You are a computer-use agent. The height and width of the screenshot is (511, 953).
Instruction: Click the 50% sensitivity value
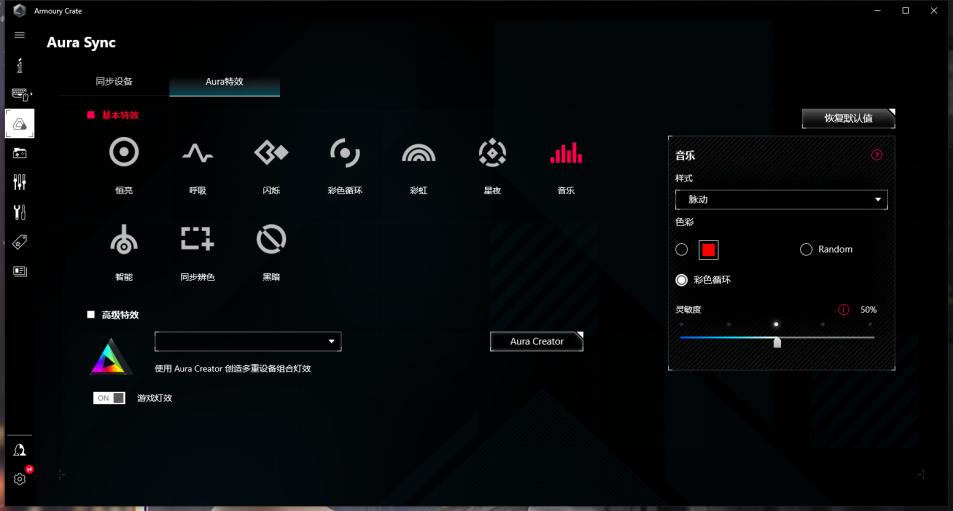point(869,310)
